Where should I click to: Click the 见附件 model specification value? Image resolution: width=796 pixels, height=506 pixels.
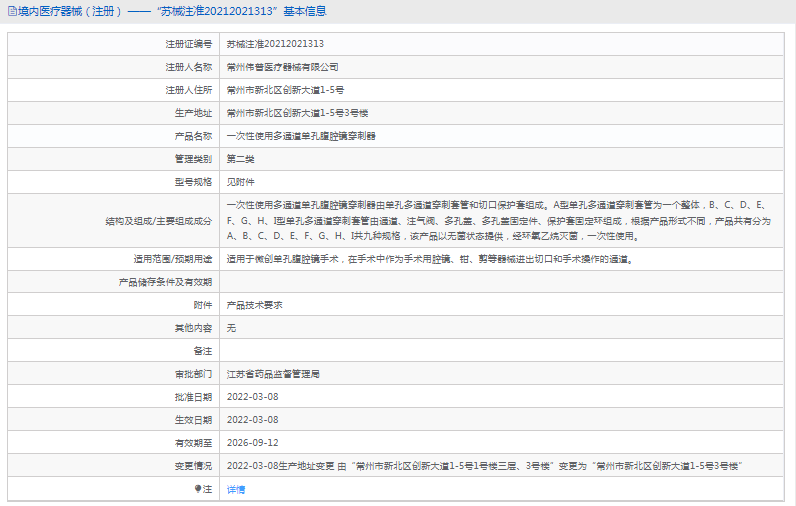(x=241, y=182)
